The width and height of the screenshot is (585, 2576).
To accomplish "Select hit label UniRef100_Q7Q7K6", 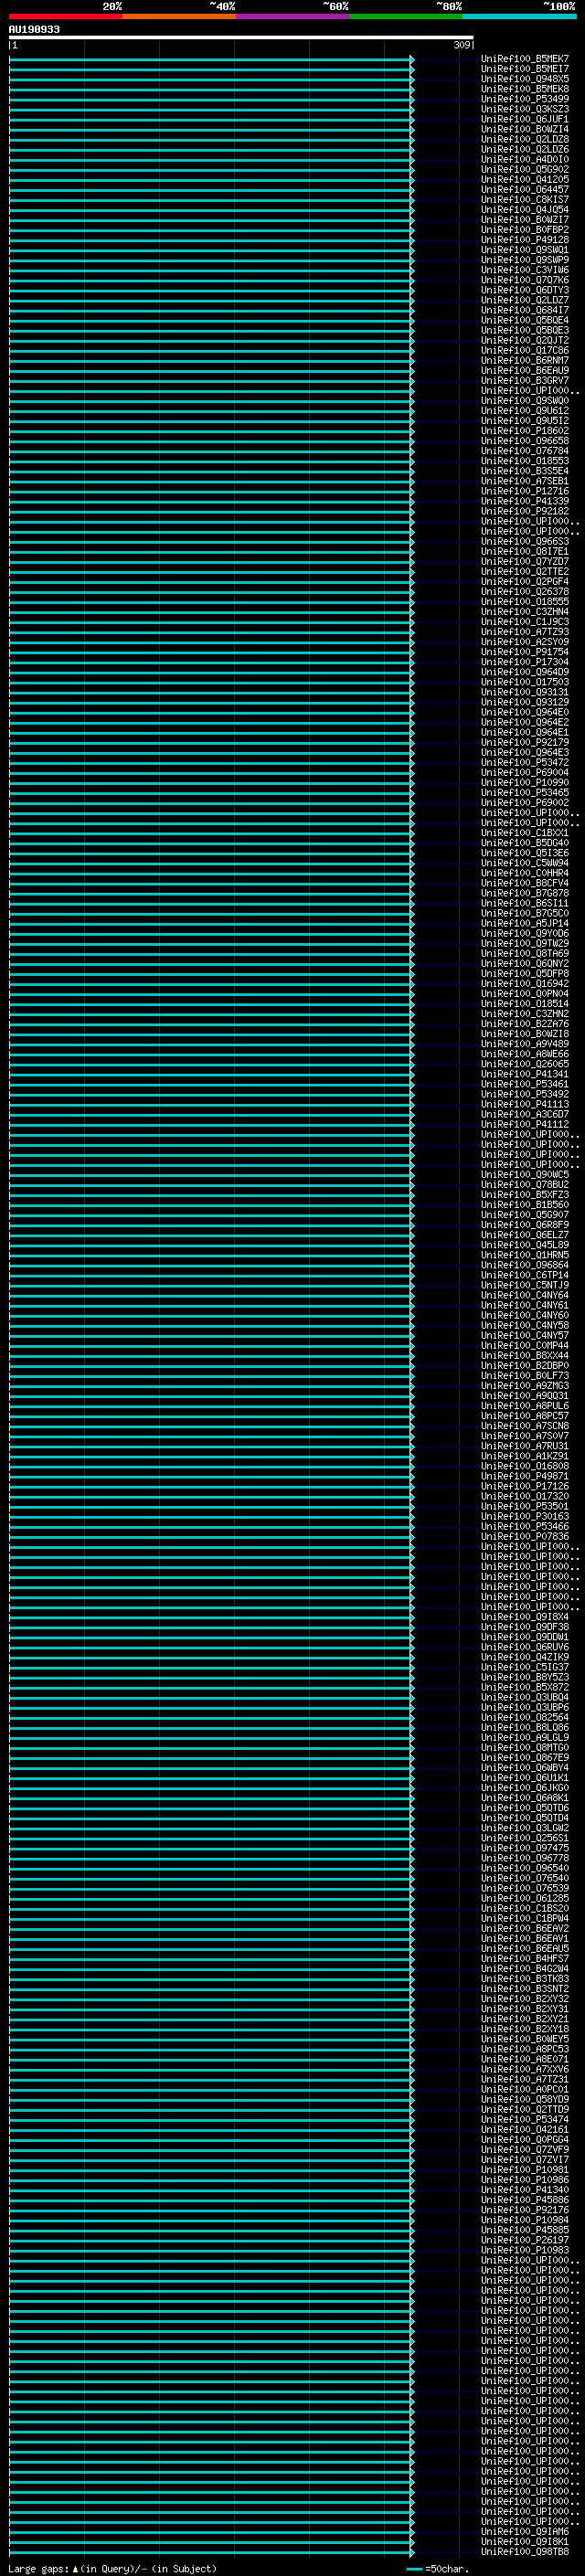I will pyautogui.click(x=525, y=280).
